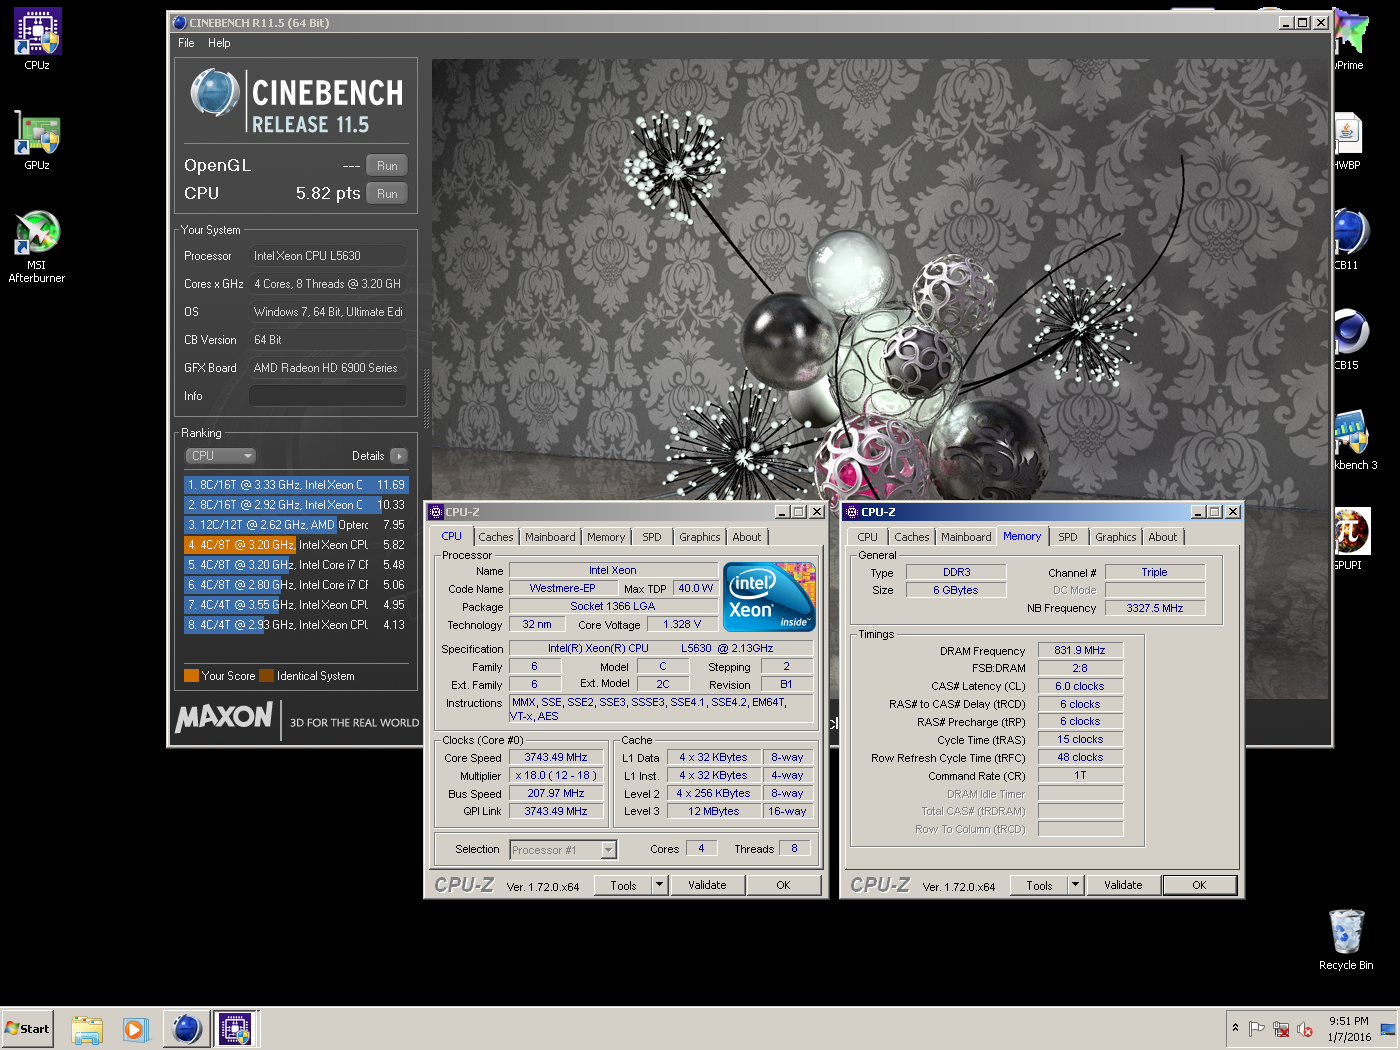The width and height of the screenshot is (1400, 1050).
Task: Open the CB11 desktop shortcut
Action: (1350, 239)
